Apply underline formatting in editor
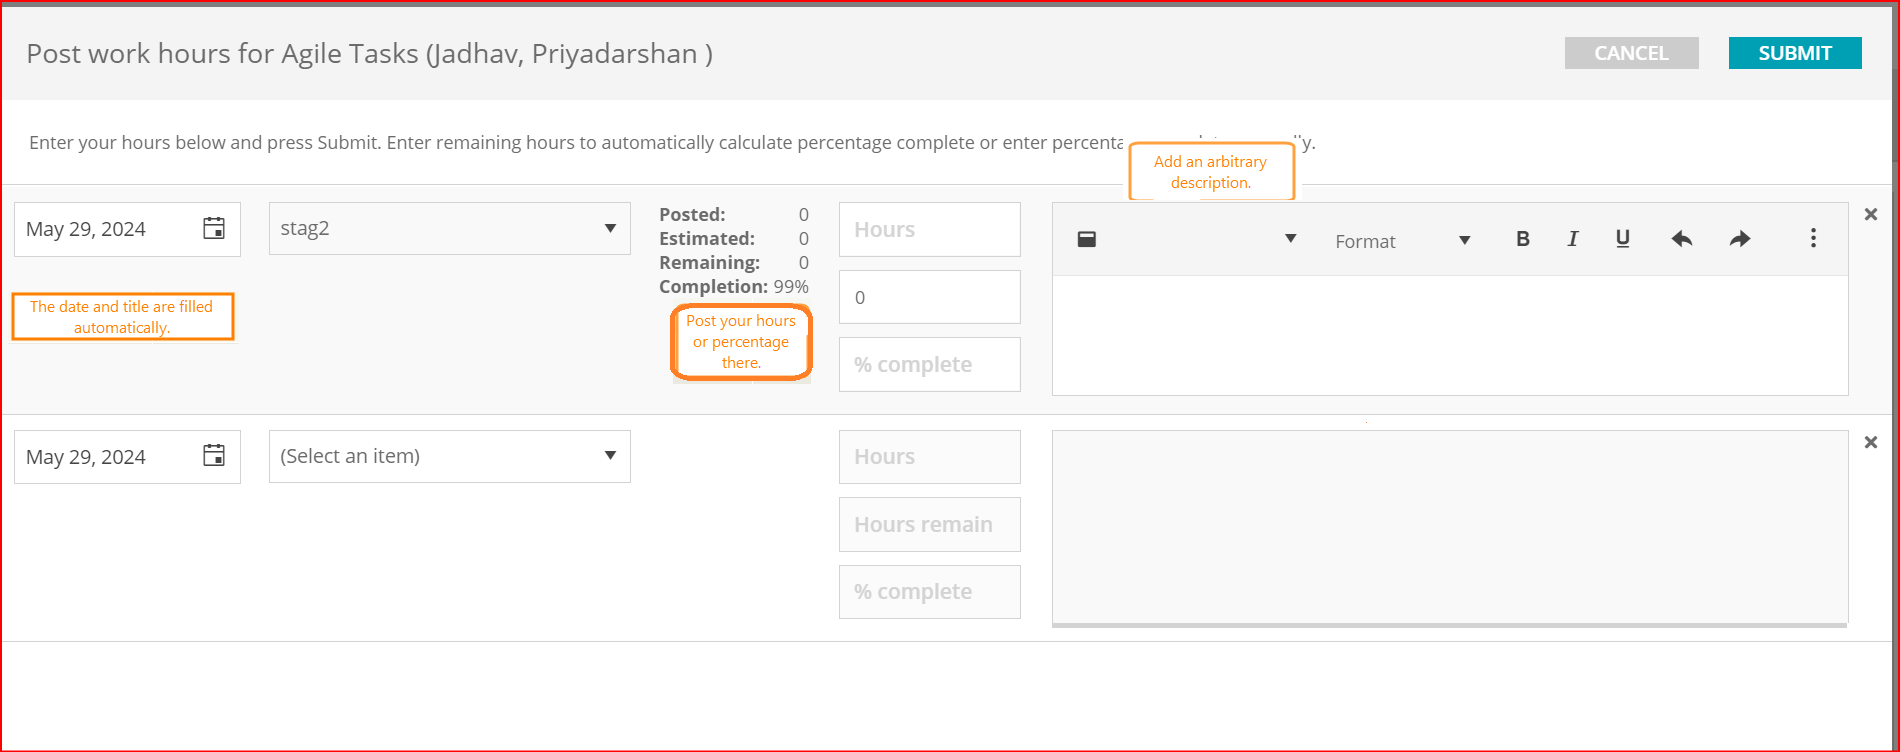The height and width of the screenshot is (752, 1900). coord(1623,239)
